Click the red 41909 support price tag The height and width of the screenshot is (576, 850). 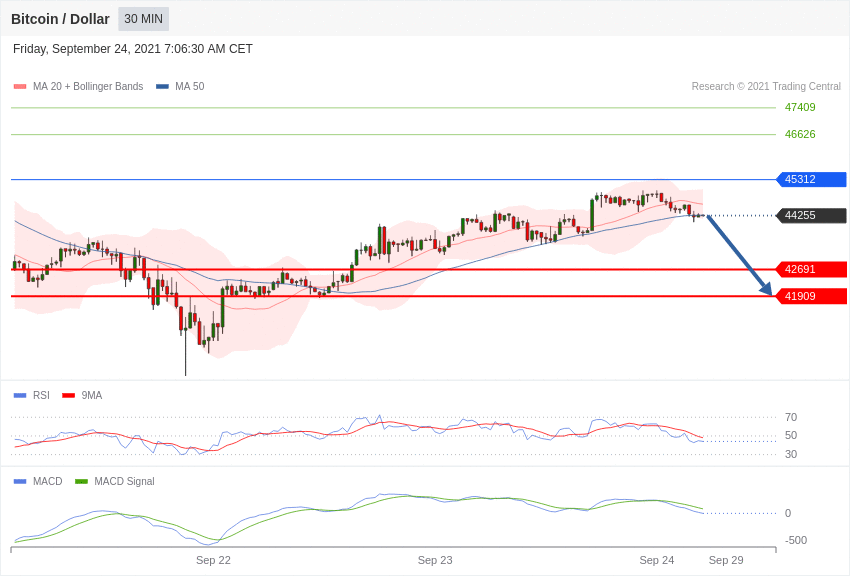[x=811, y=296]
